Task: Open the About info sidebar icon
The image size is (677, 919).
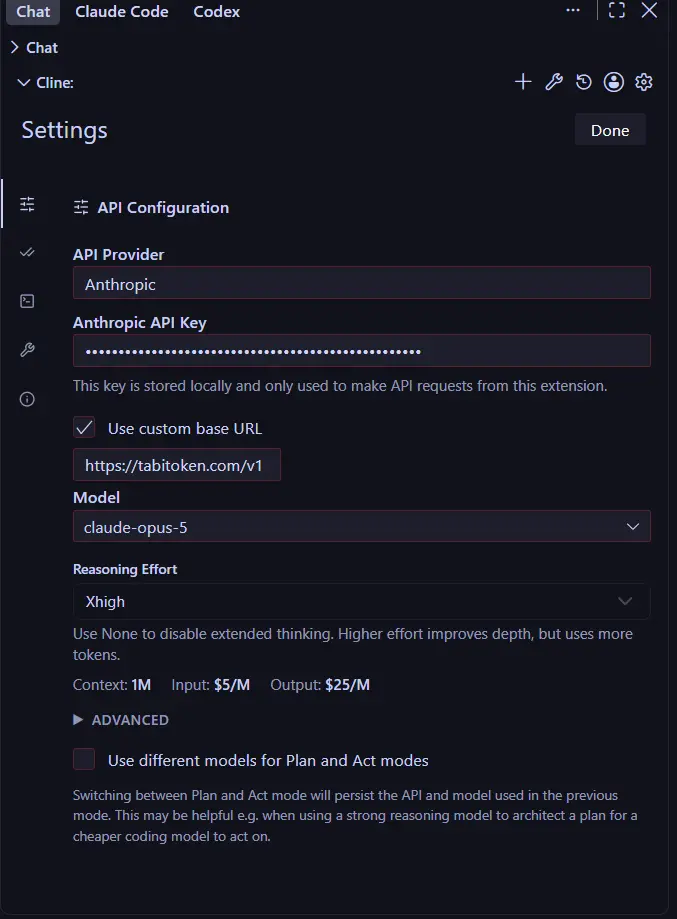Action: pos(27,399)
